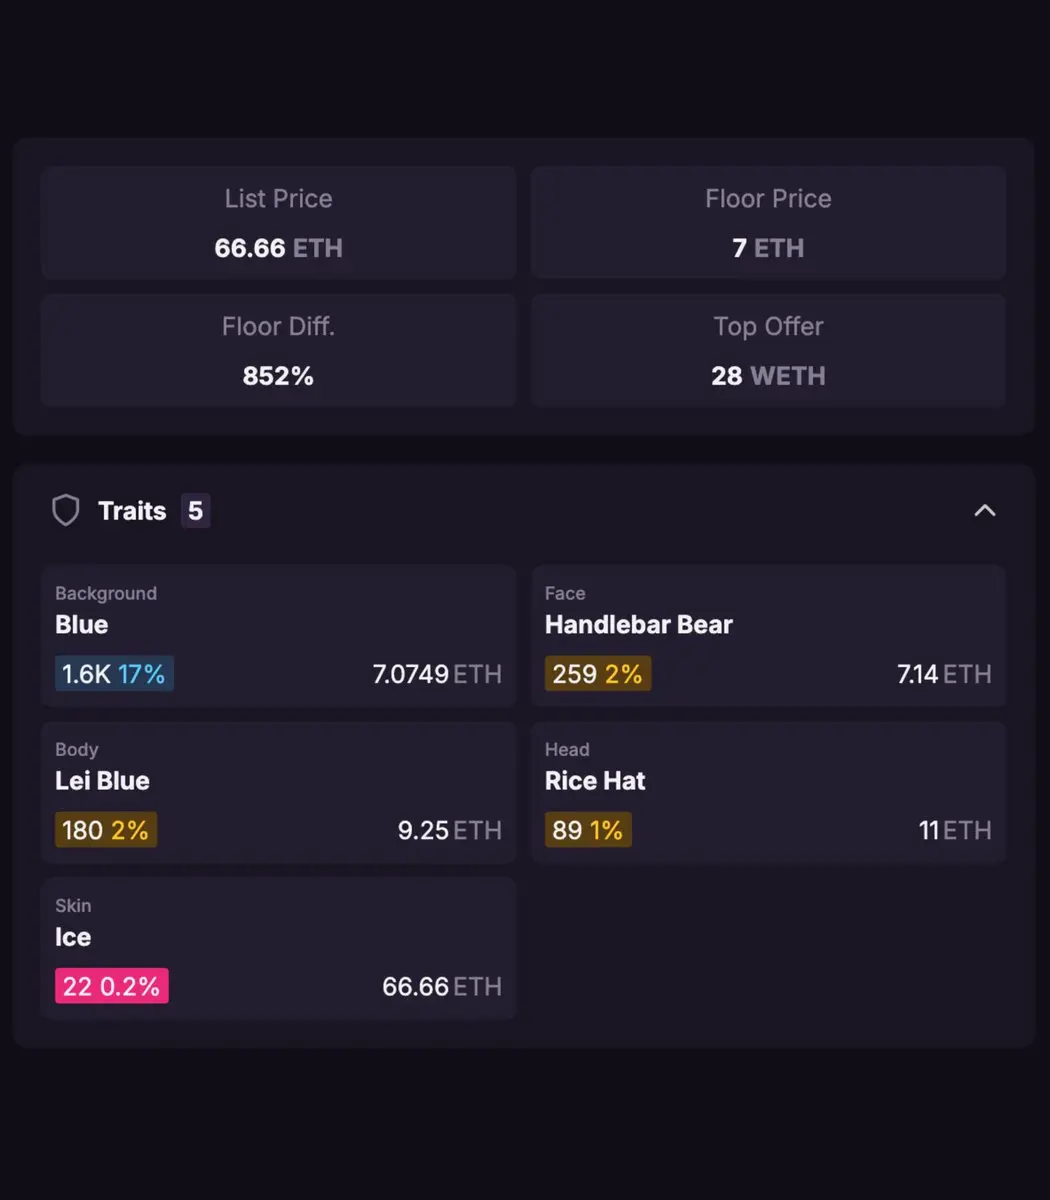Viewport: 1050px width, 1200px height.
Task: Click the blue 1.6K 17% rarity badge
Action: pos(114,674)
